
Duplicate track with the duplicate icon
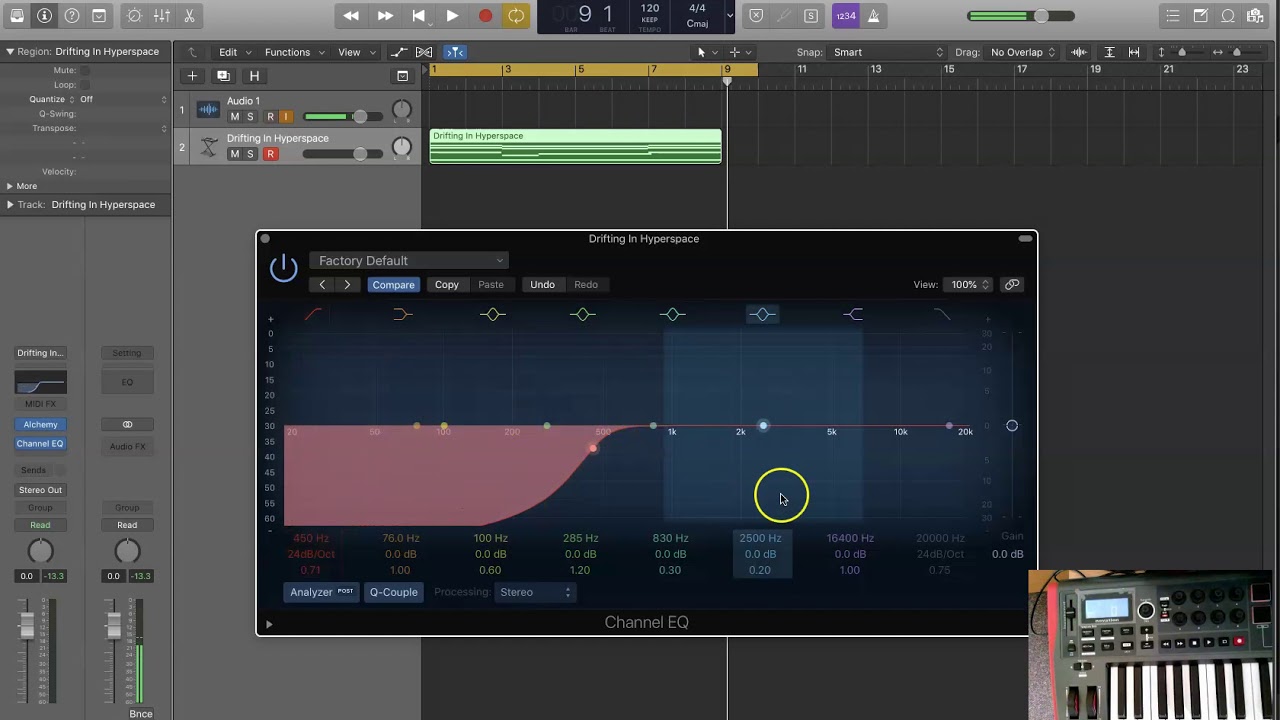pyautogui.click(x=223, y=76)
